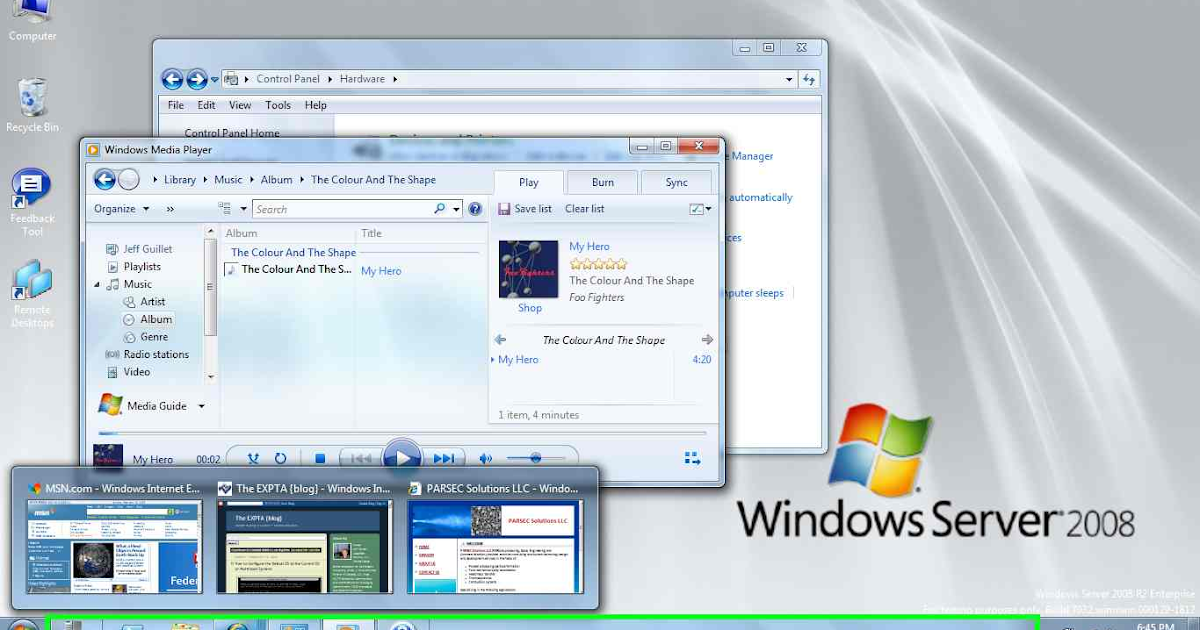Open the Remote Desktops desktop shortcut
This screenshot has height=630, width=1200.
32,280
